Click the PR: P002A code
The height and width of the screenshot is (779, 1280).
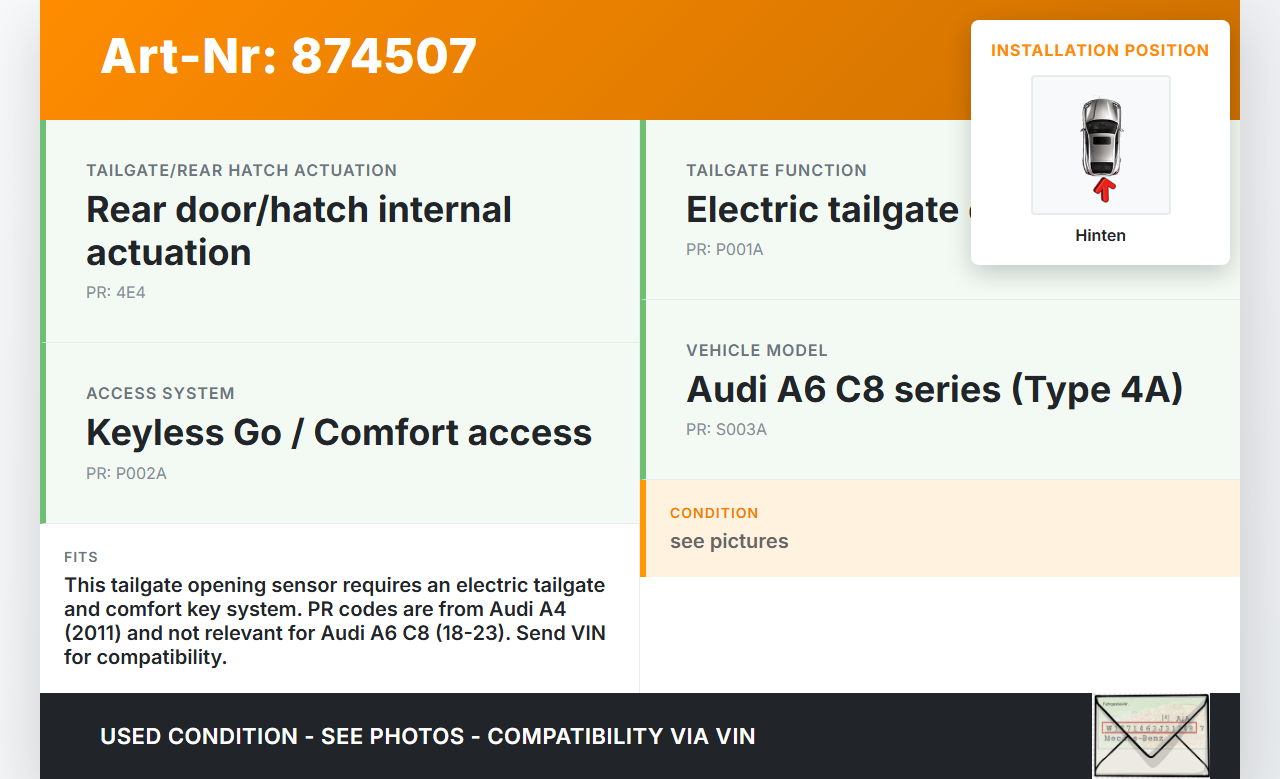(126, 473)
